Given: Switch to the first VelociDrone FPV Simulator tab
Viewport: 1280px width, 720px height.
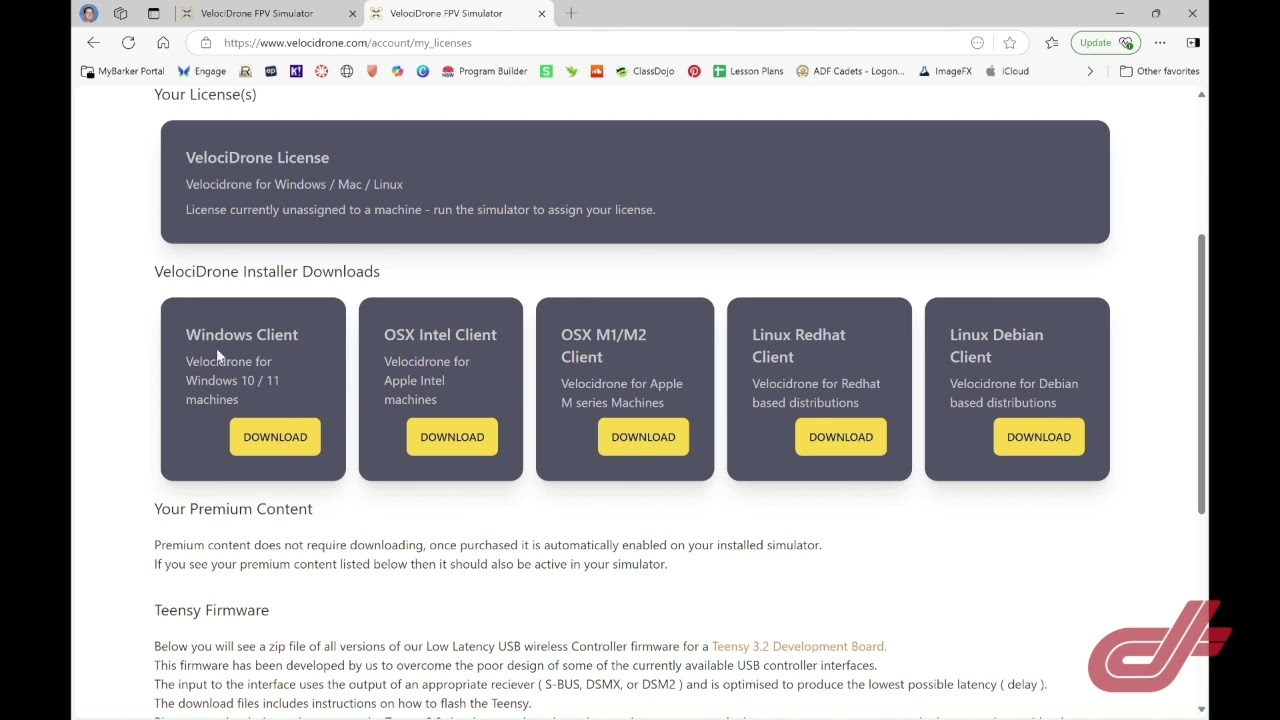Looking at the screenshot, I should coord(268,13).
